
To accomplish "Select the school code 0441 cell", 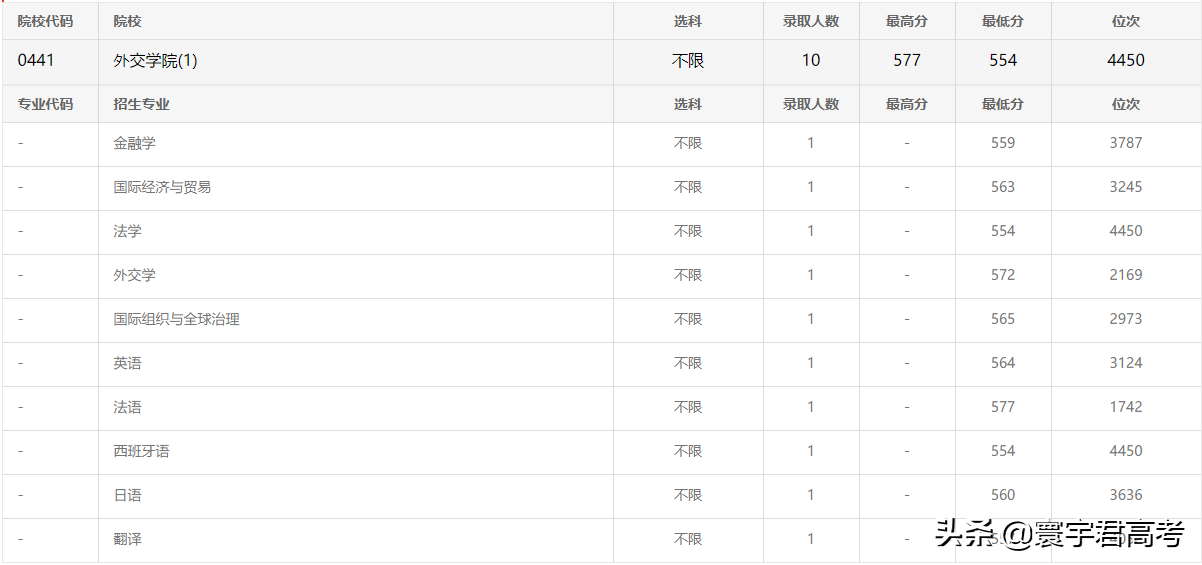I will click(x=36, y=60).
